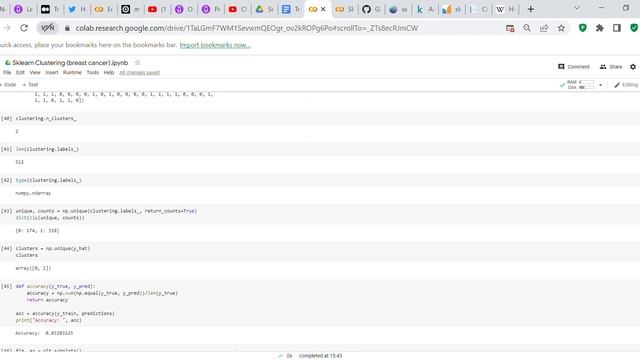Click the completed at 15:43 status
Image resolution: width=640 pixels, height=360 pixels.
[x=320, y=356]
